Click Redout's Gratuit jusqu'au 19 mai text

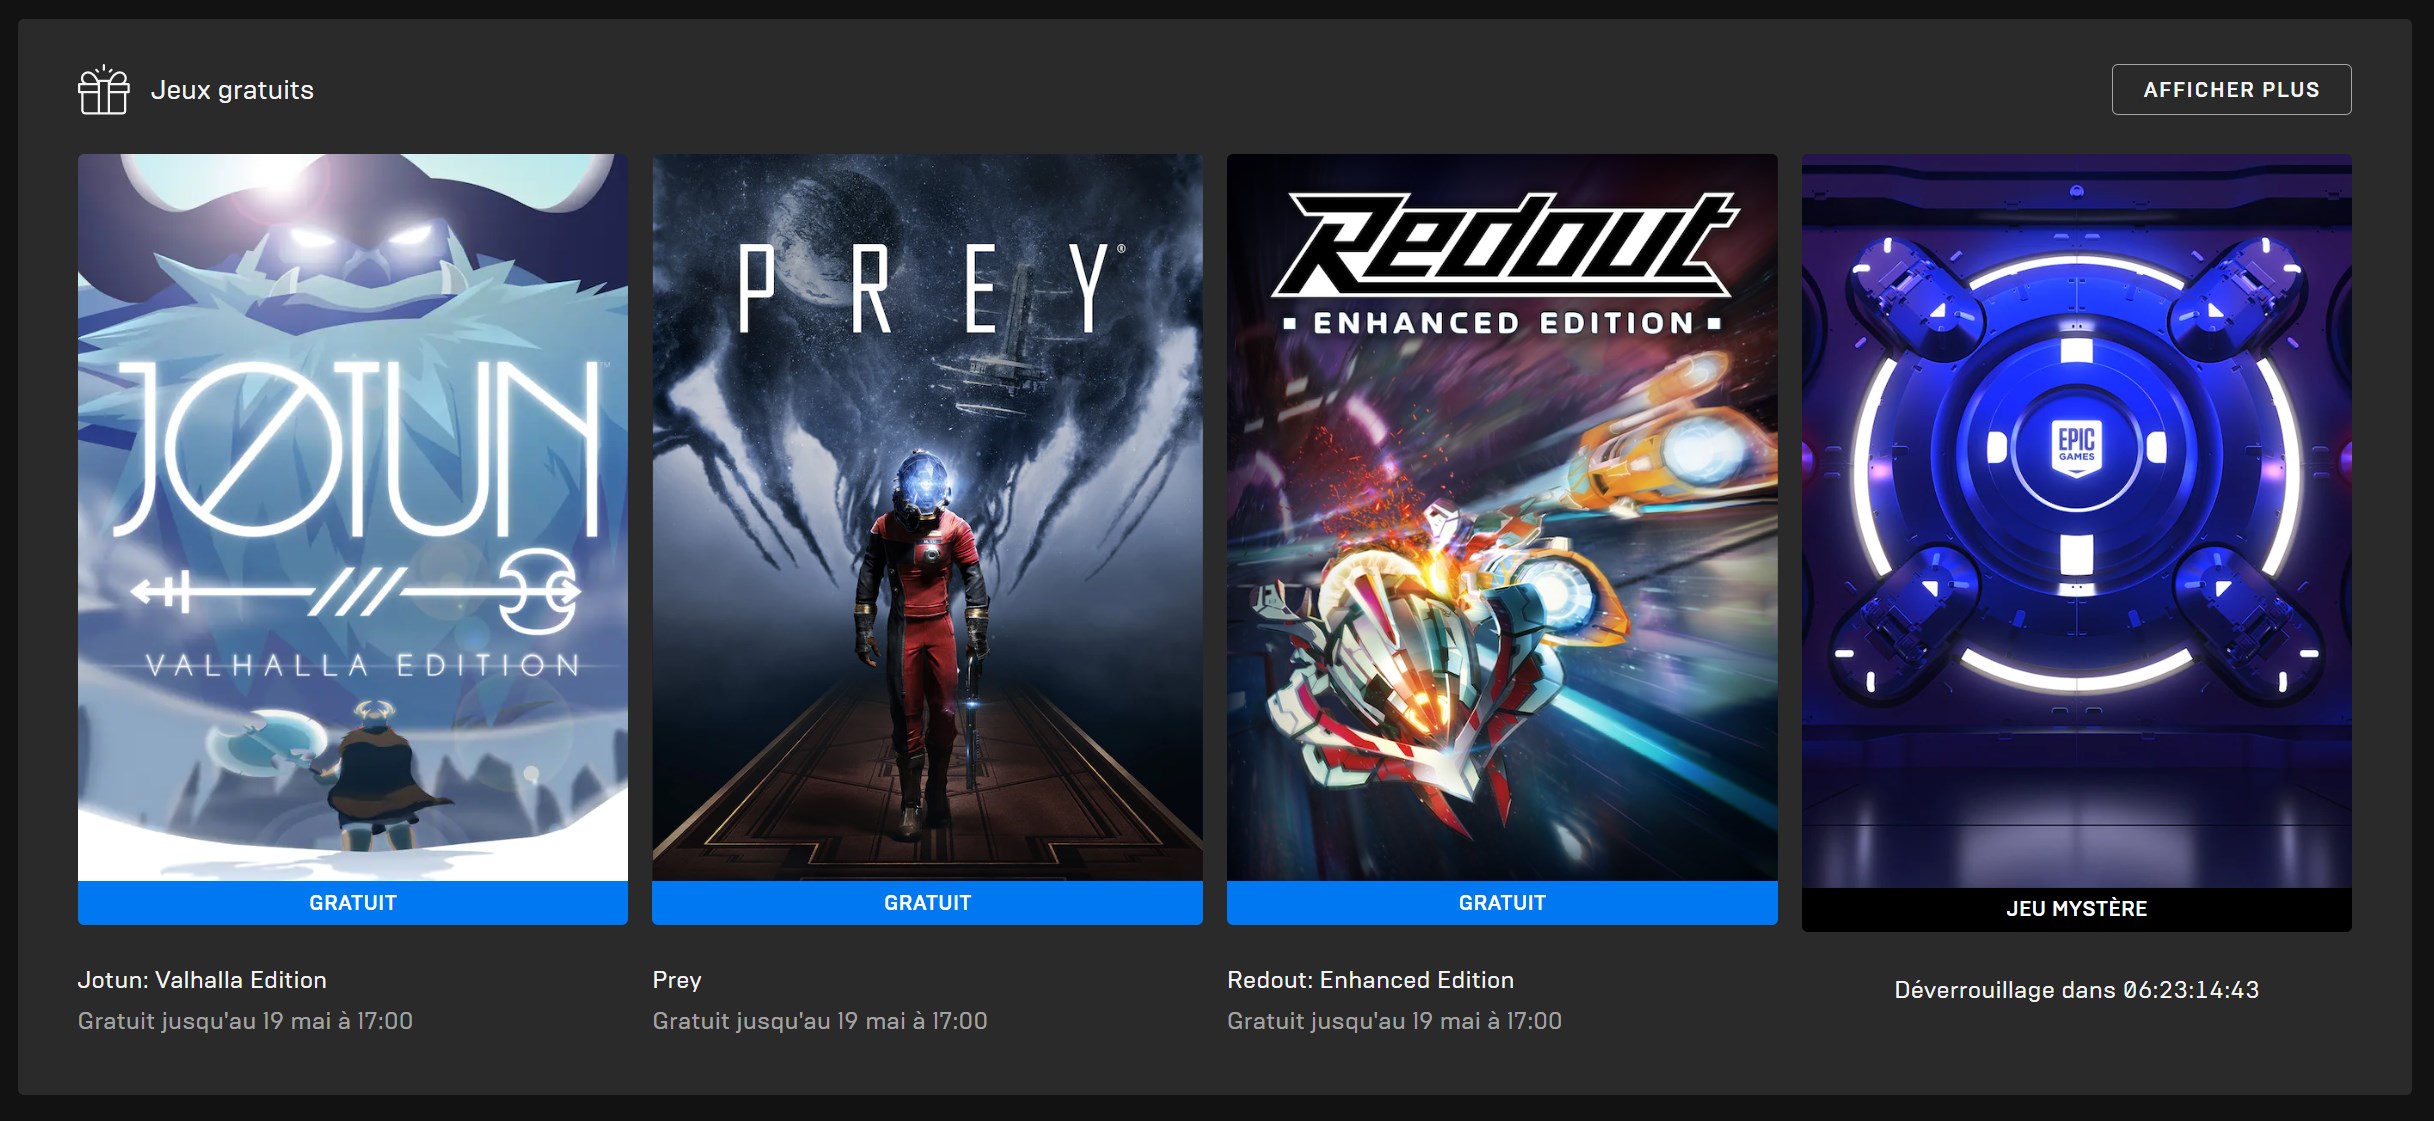[x=1394, y=1021]
